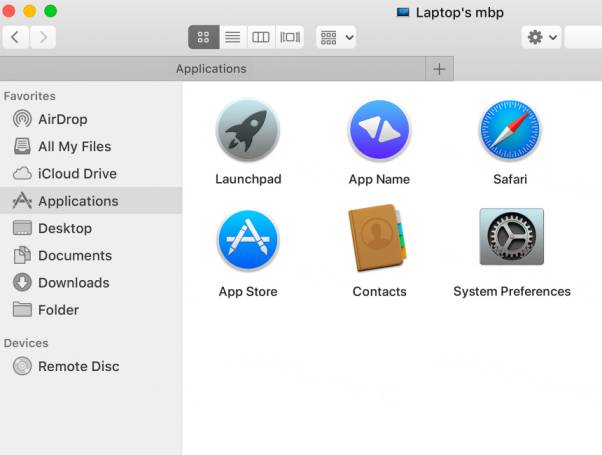The height and width of the screenshot is (455, 602).
Task: Switch to list view mode
Action: (x=232, y=37)
